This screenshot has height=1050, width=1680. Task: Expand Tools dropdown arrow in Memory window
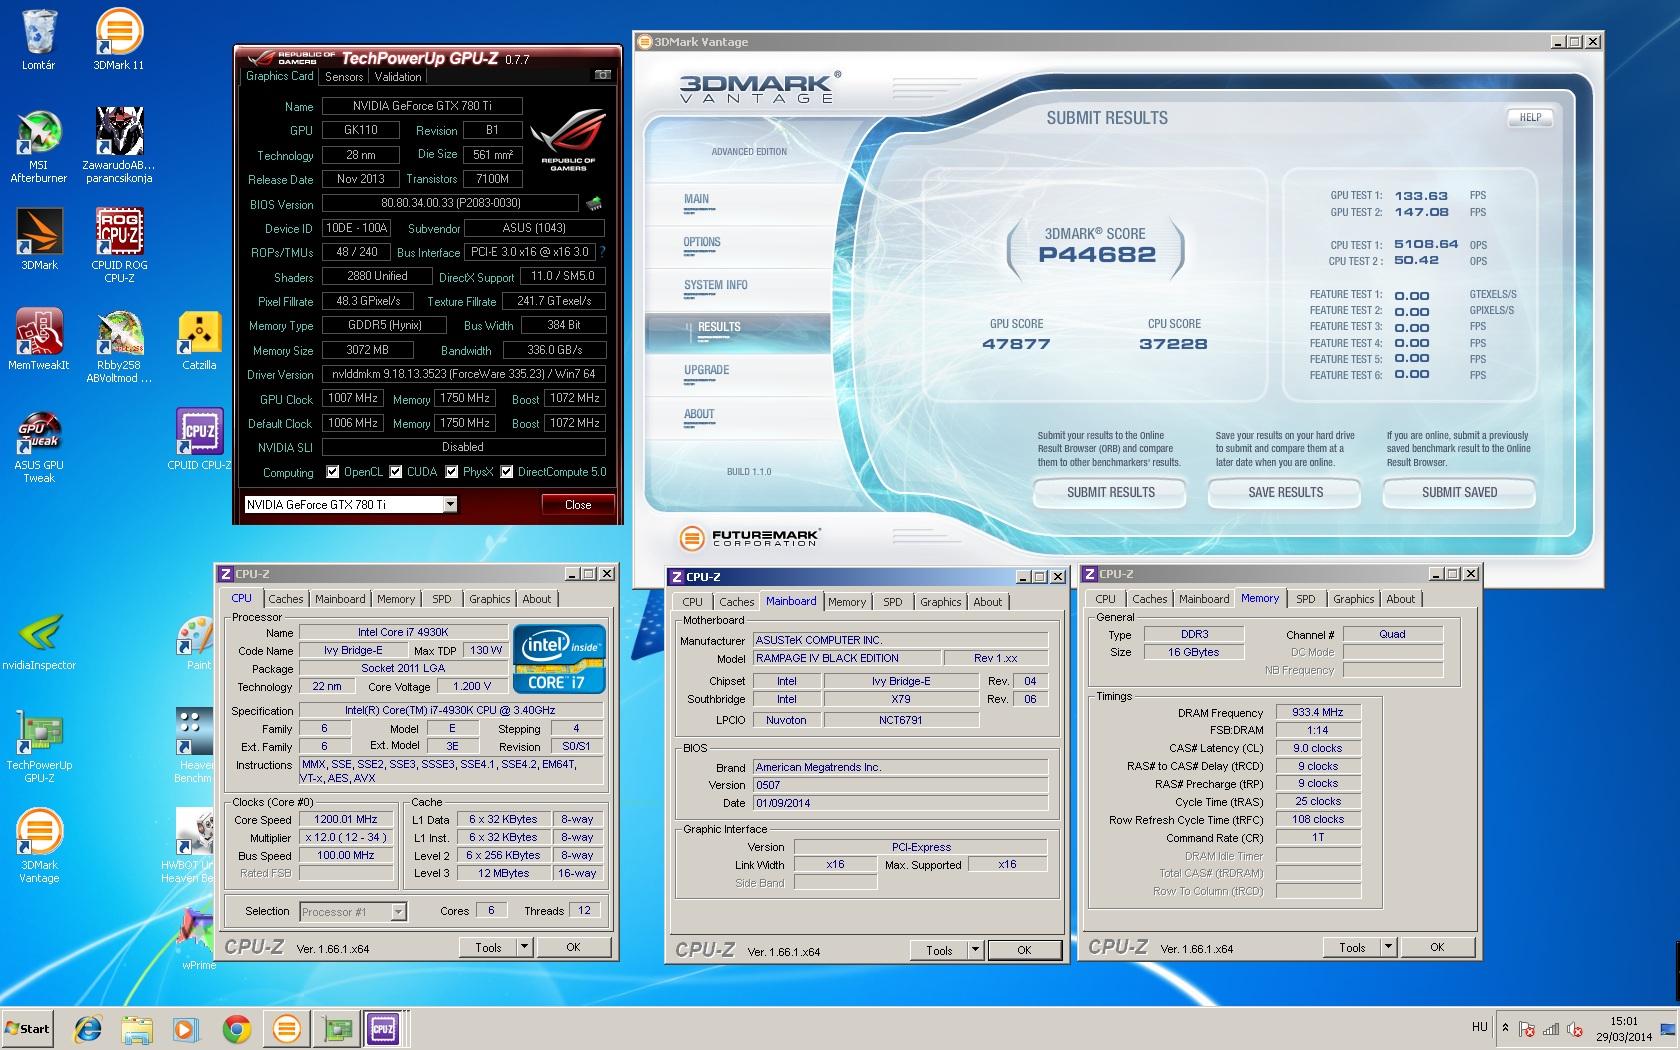1388,946
